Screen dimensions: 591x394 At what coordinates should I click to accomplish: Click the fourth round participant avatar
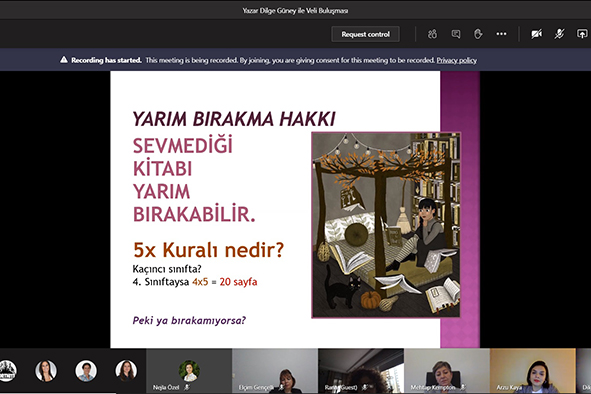coord(126,371)
